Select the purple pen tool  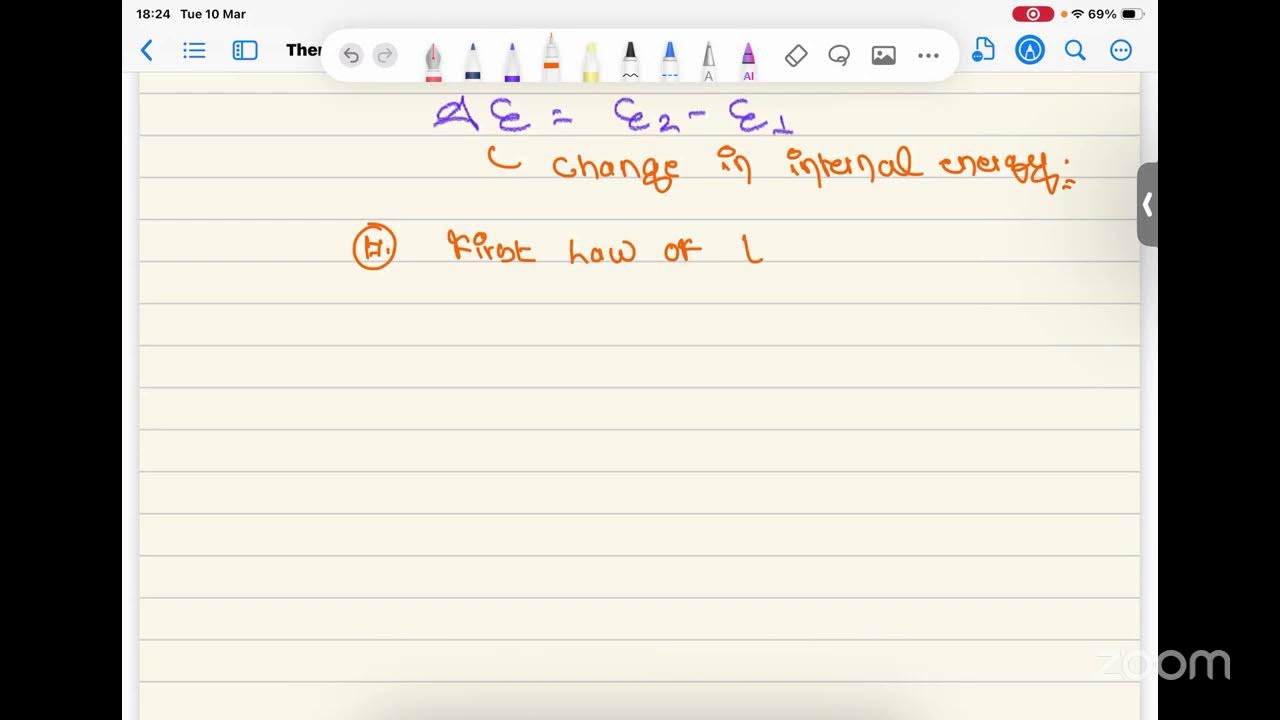click(x=512, y=60)
